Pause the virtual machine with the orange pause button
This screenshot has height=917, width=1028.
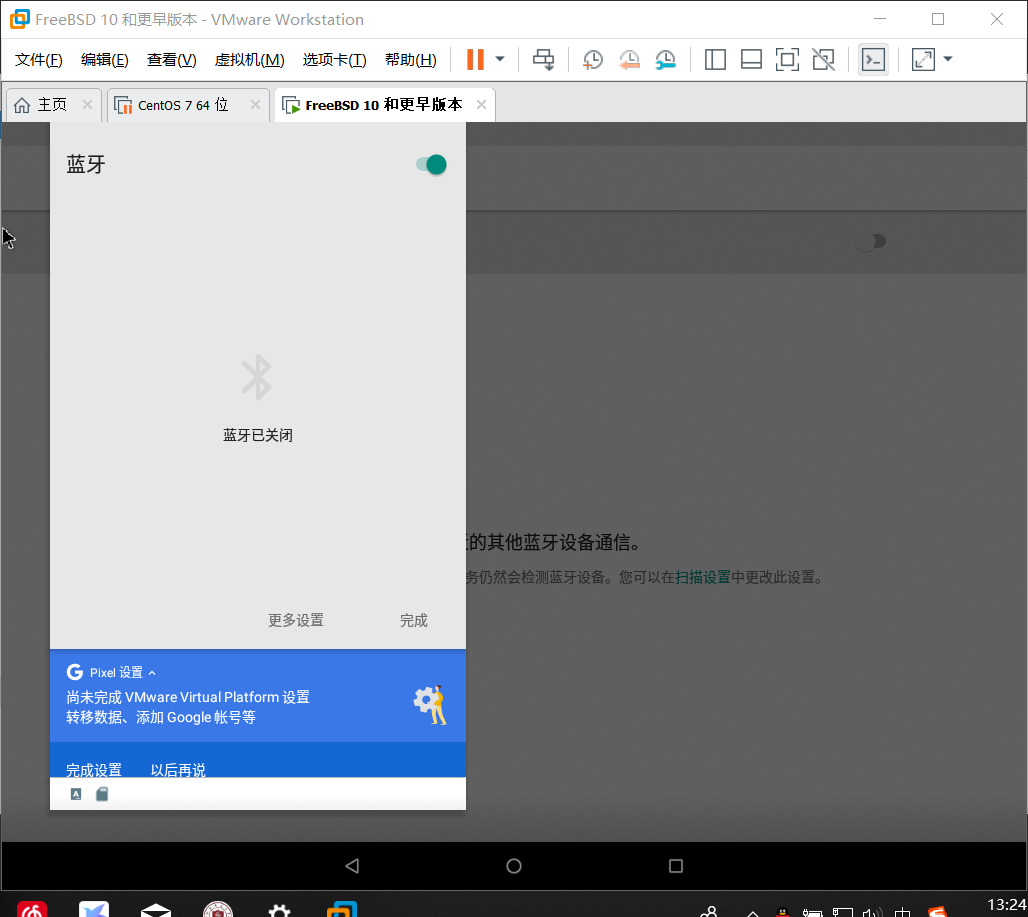pos(475,59)
